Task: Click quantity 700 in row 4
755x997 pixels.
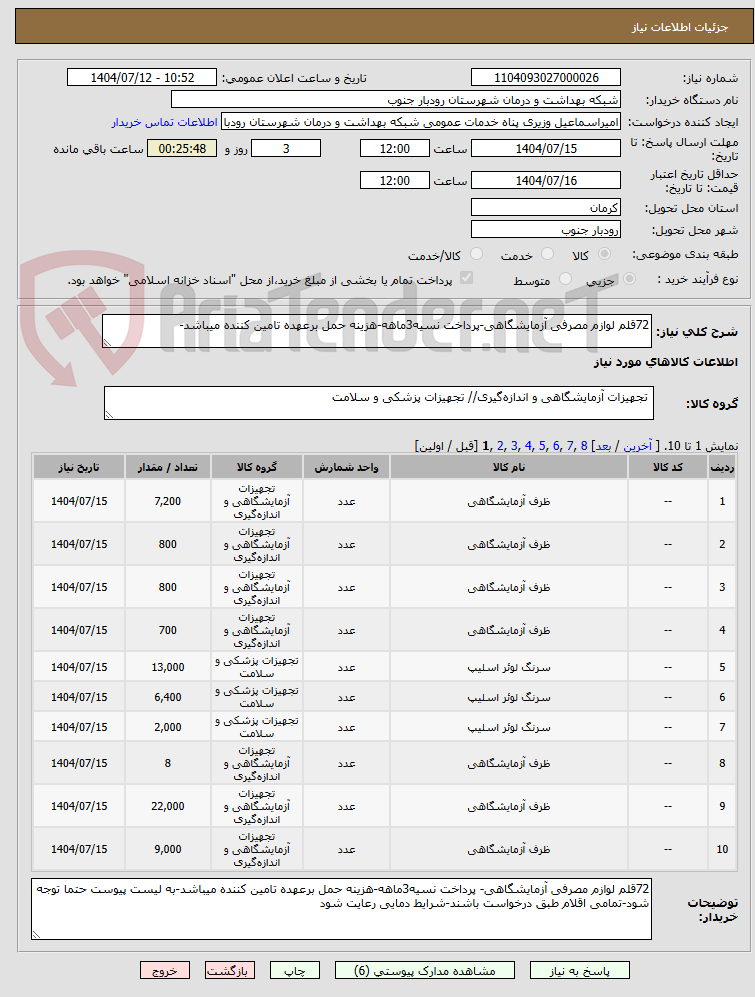Action: tap(168, 630)
